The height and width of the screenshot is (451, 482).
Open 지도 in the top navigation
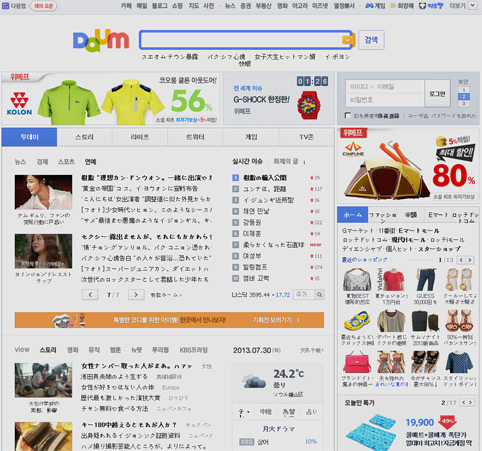tap(194, 6)
